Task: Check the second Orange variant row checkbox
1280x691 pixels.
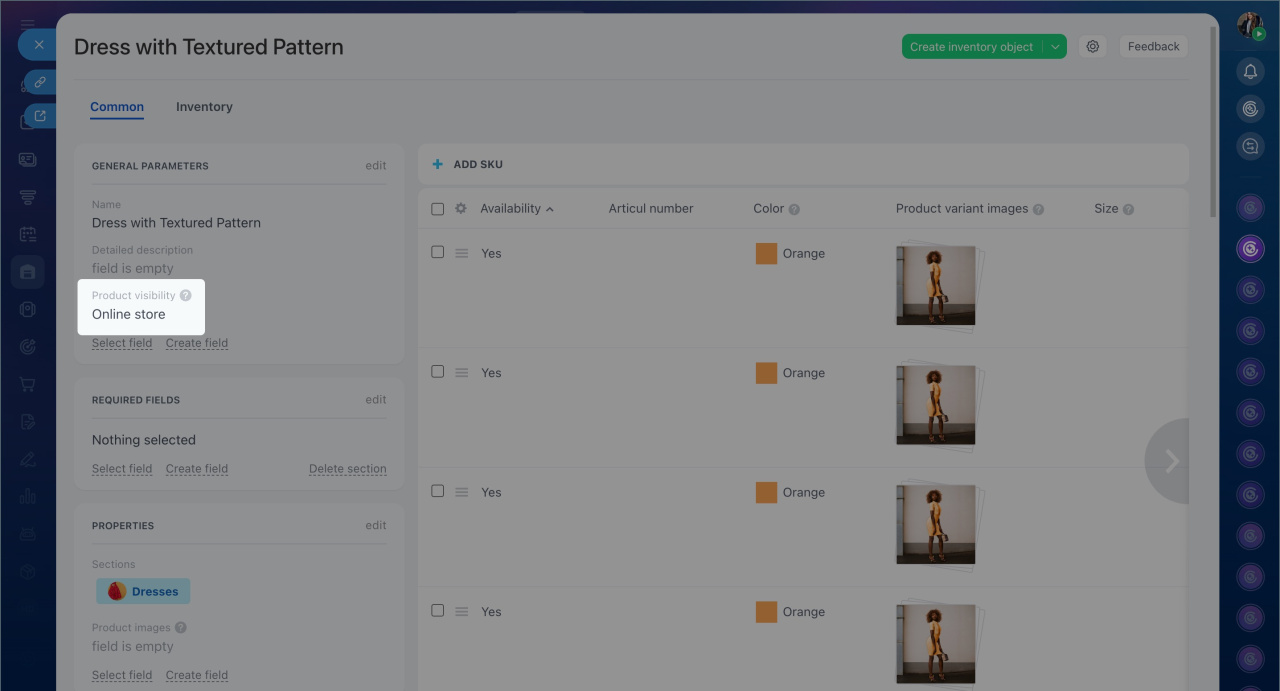Action: pos(437,371)
